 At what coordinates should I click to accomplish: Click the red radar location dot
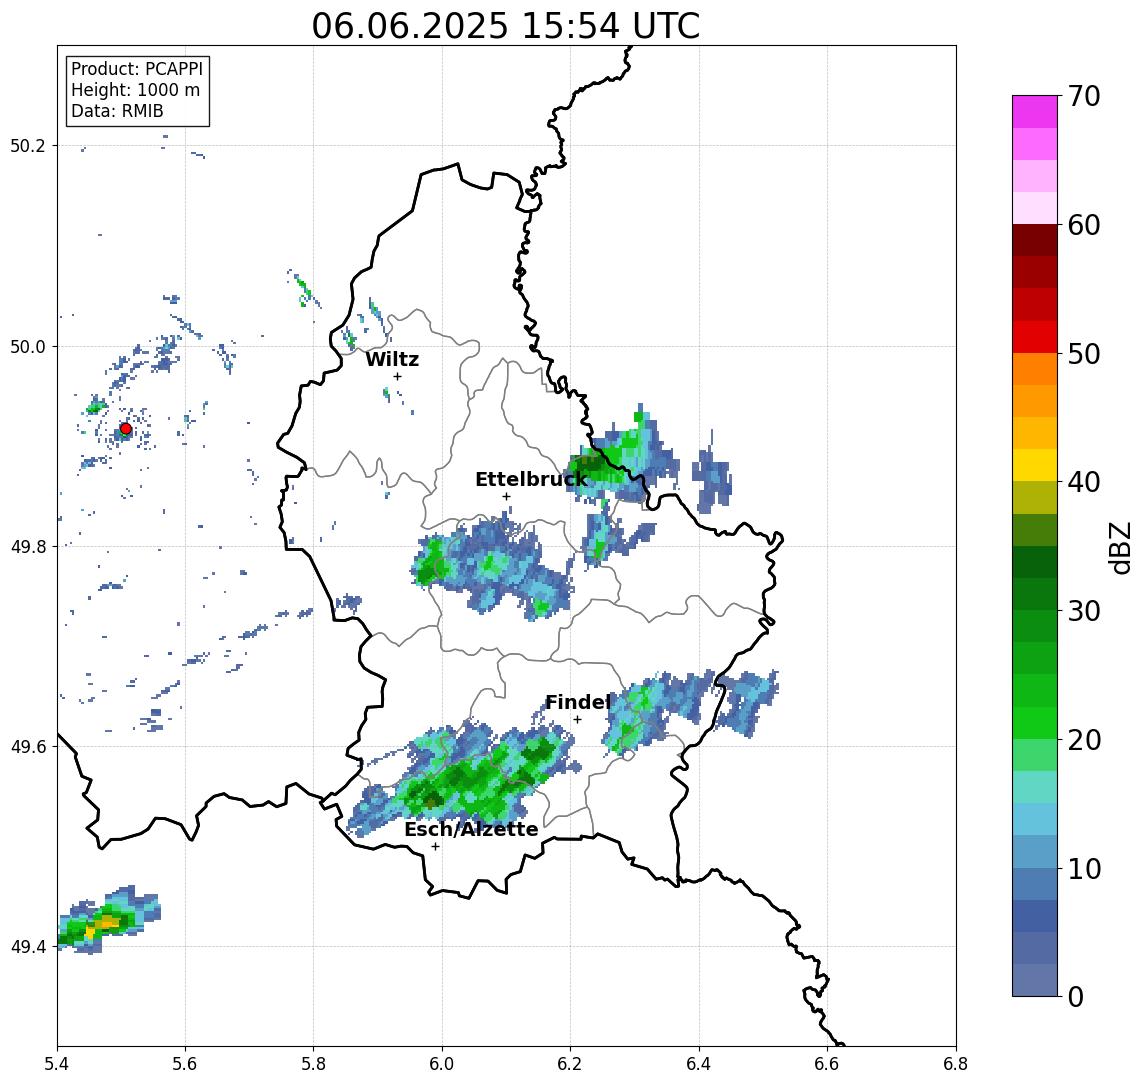coord(126,429)
